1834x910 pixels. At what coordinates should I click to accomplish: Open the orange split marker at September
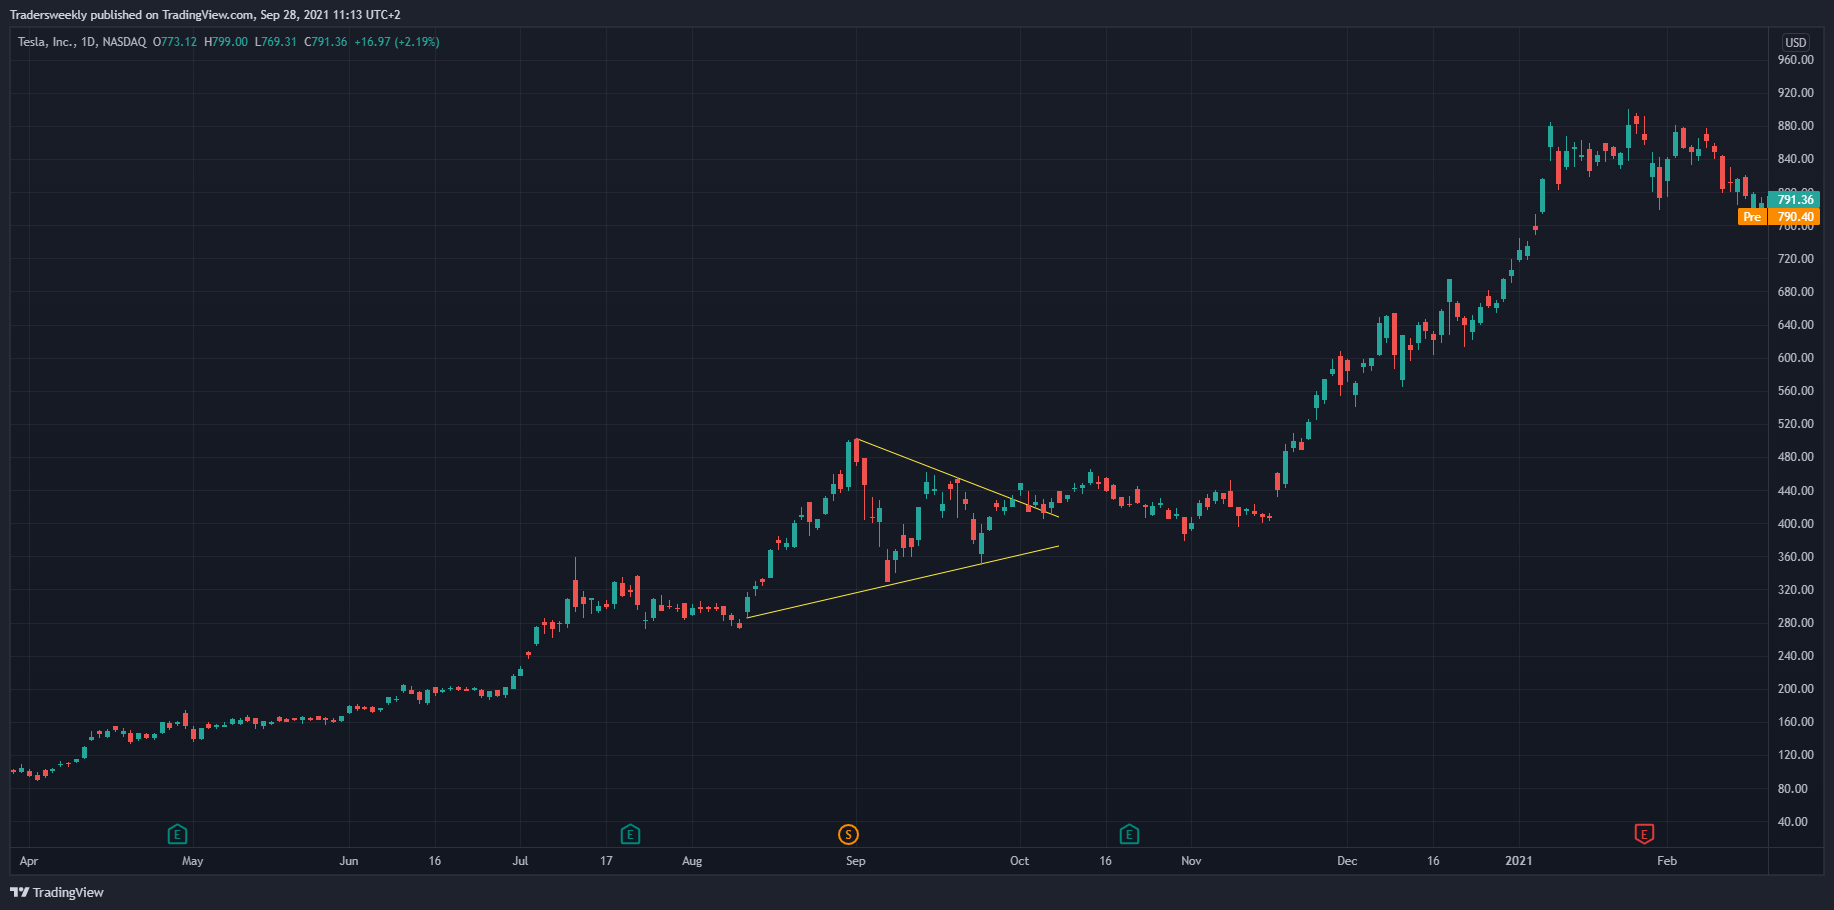848,834
